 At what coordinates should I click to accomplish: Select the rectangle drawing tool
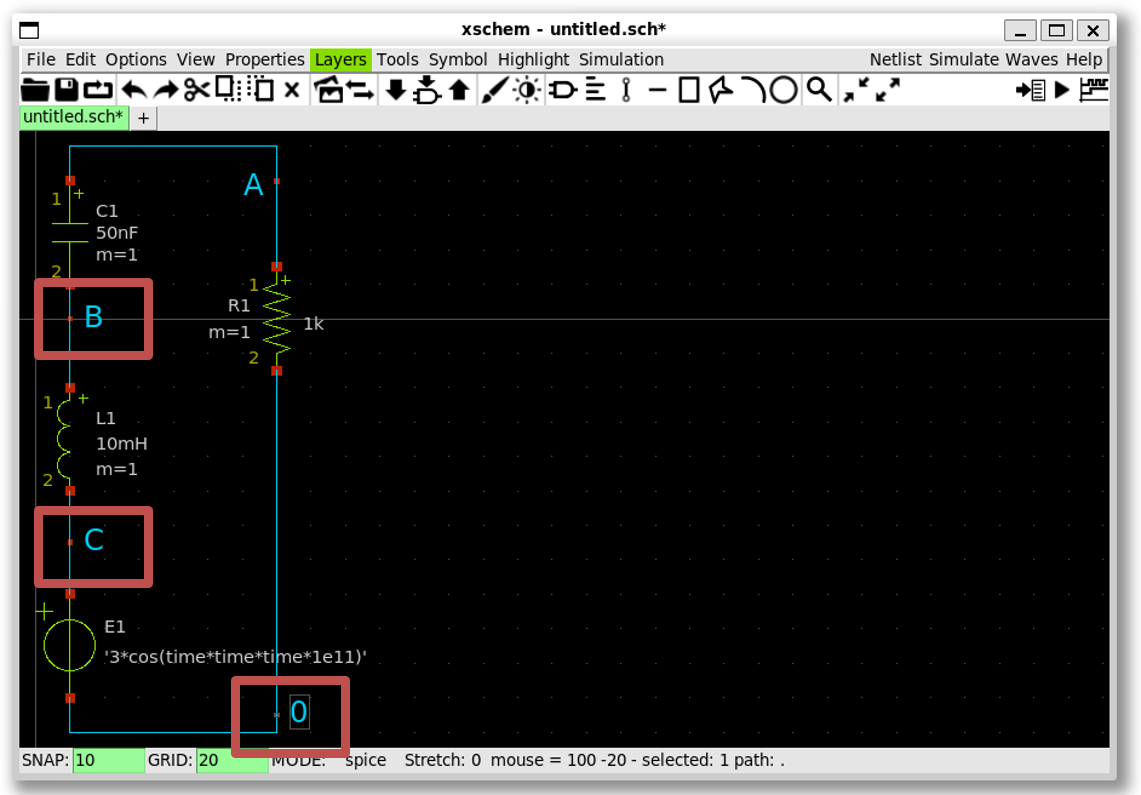[x=689, y=90]
